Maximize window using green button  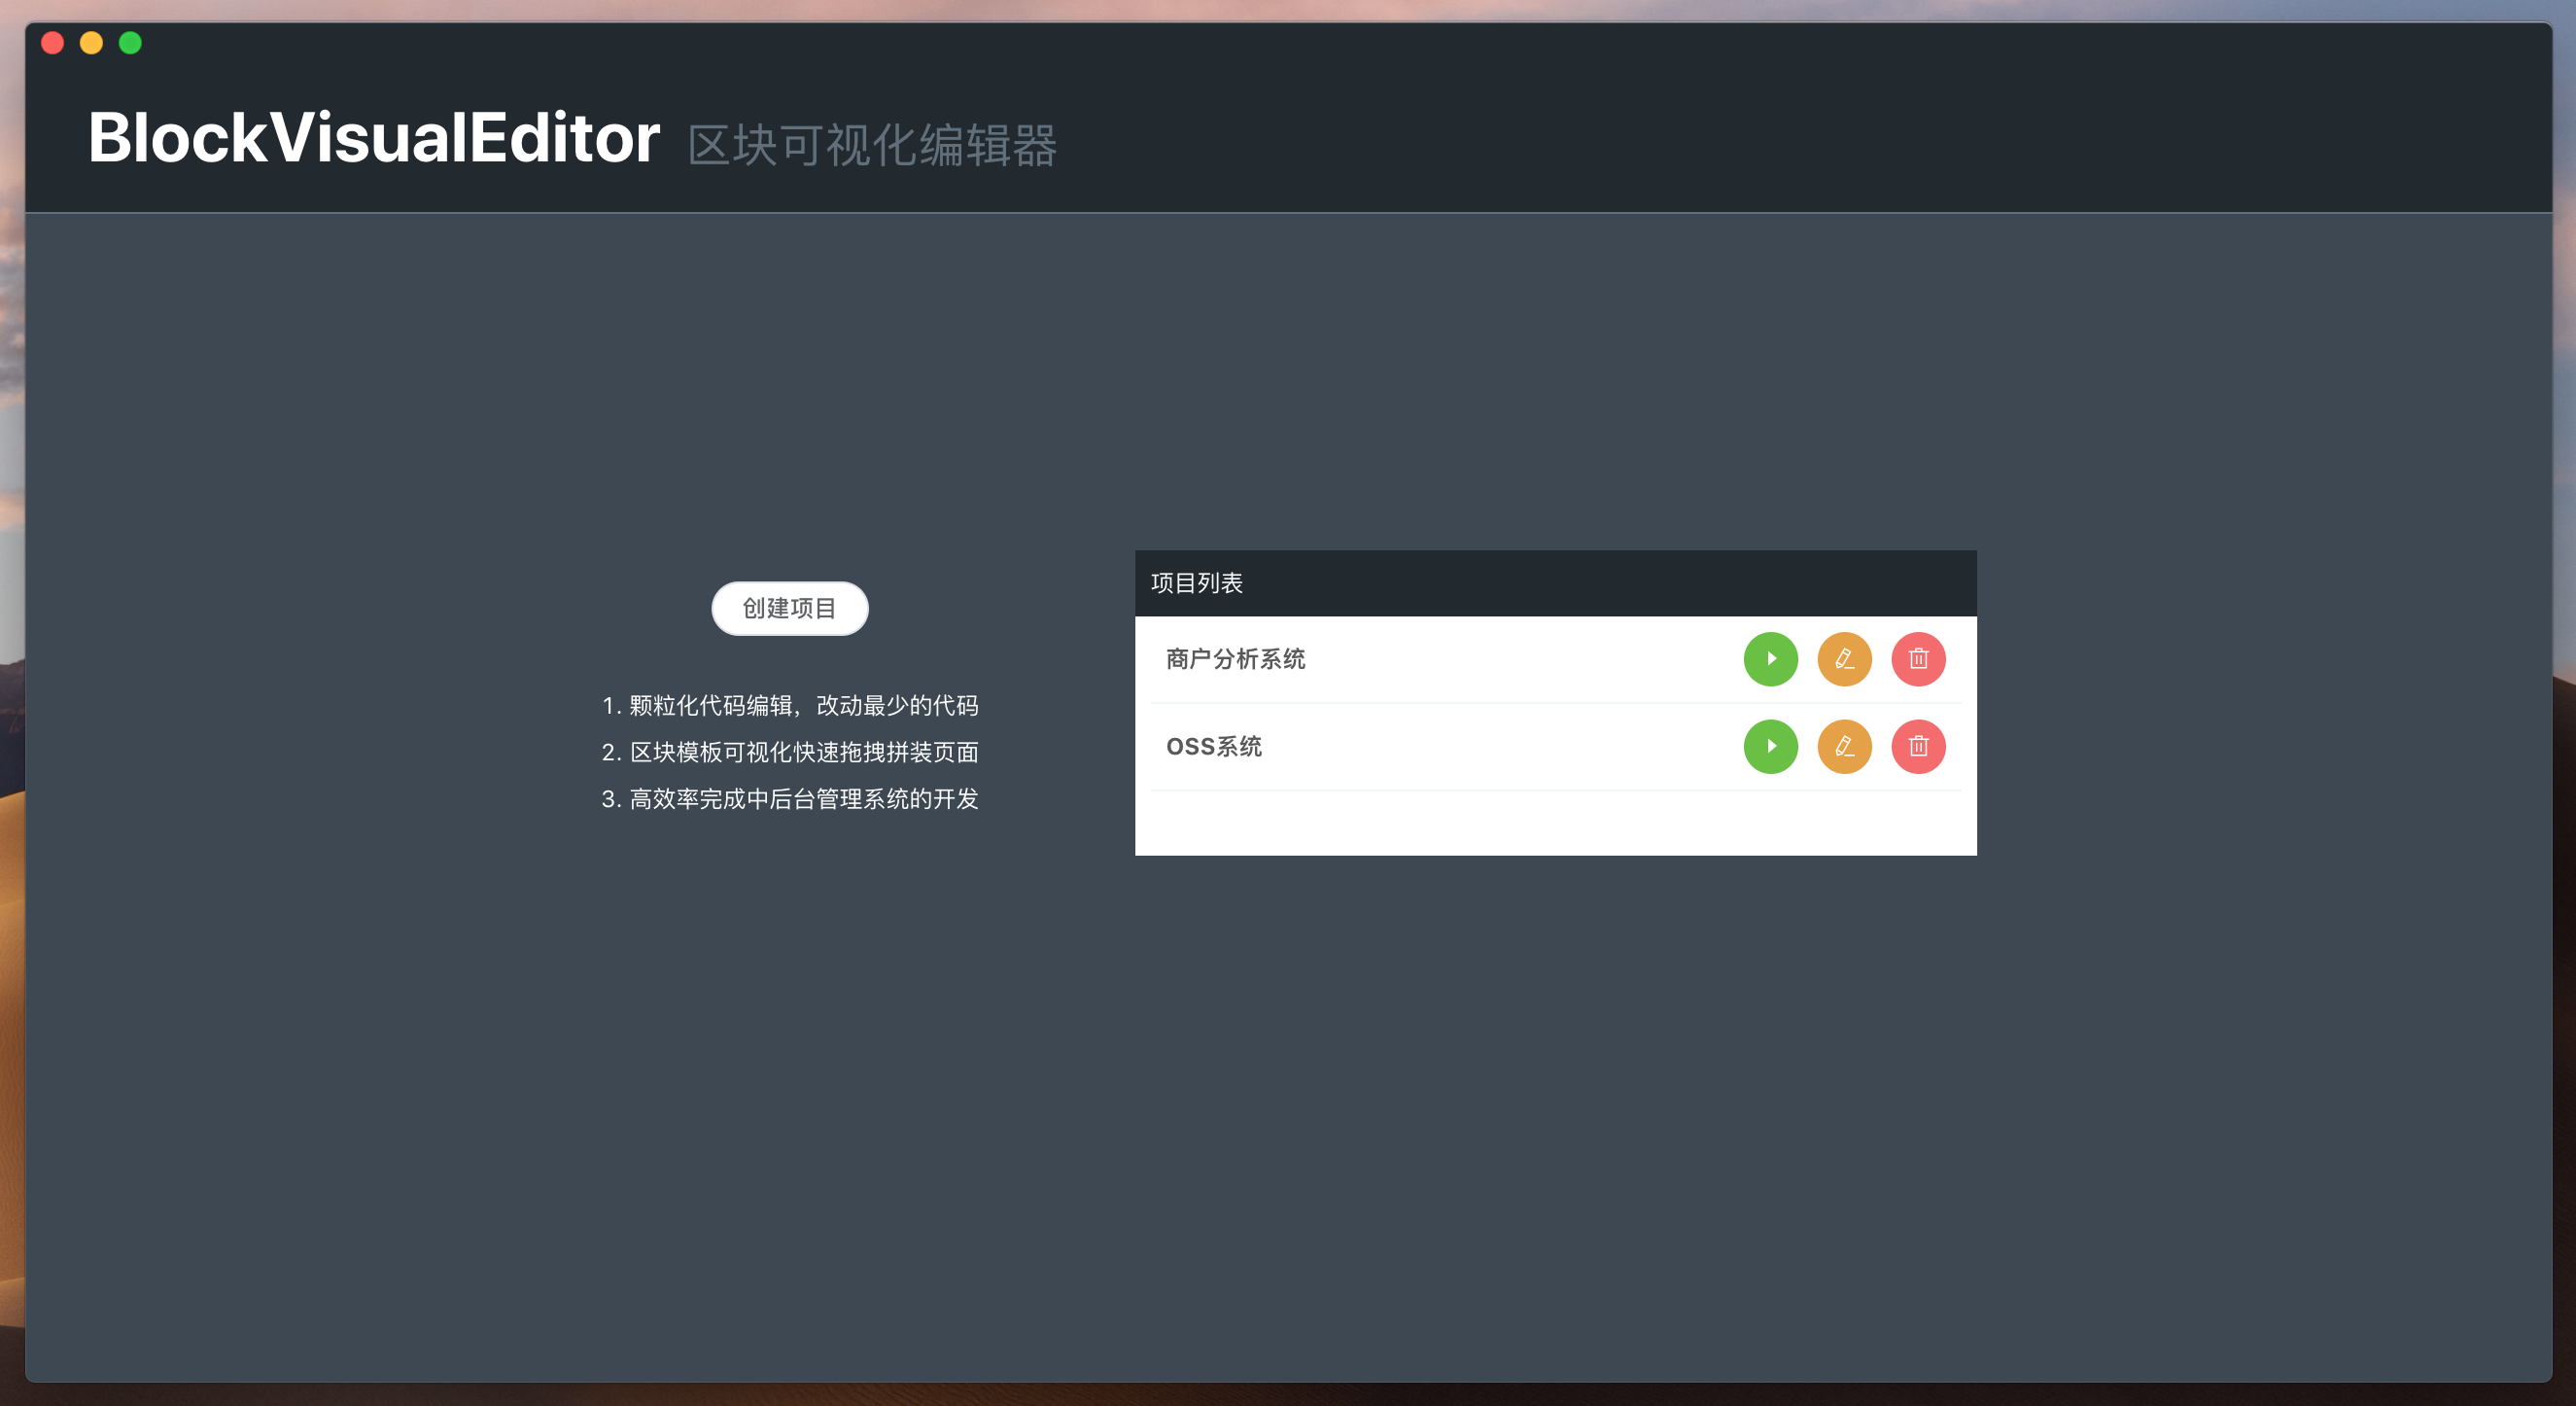[130, 43]
